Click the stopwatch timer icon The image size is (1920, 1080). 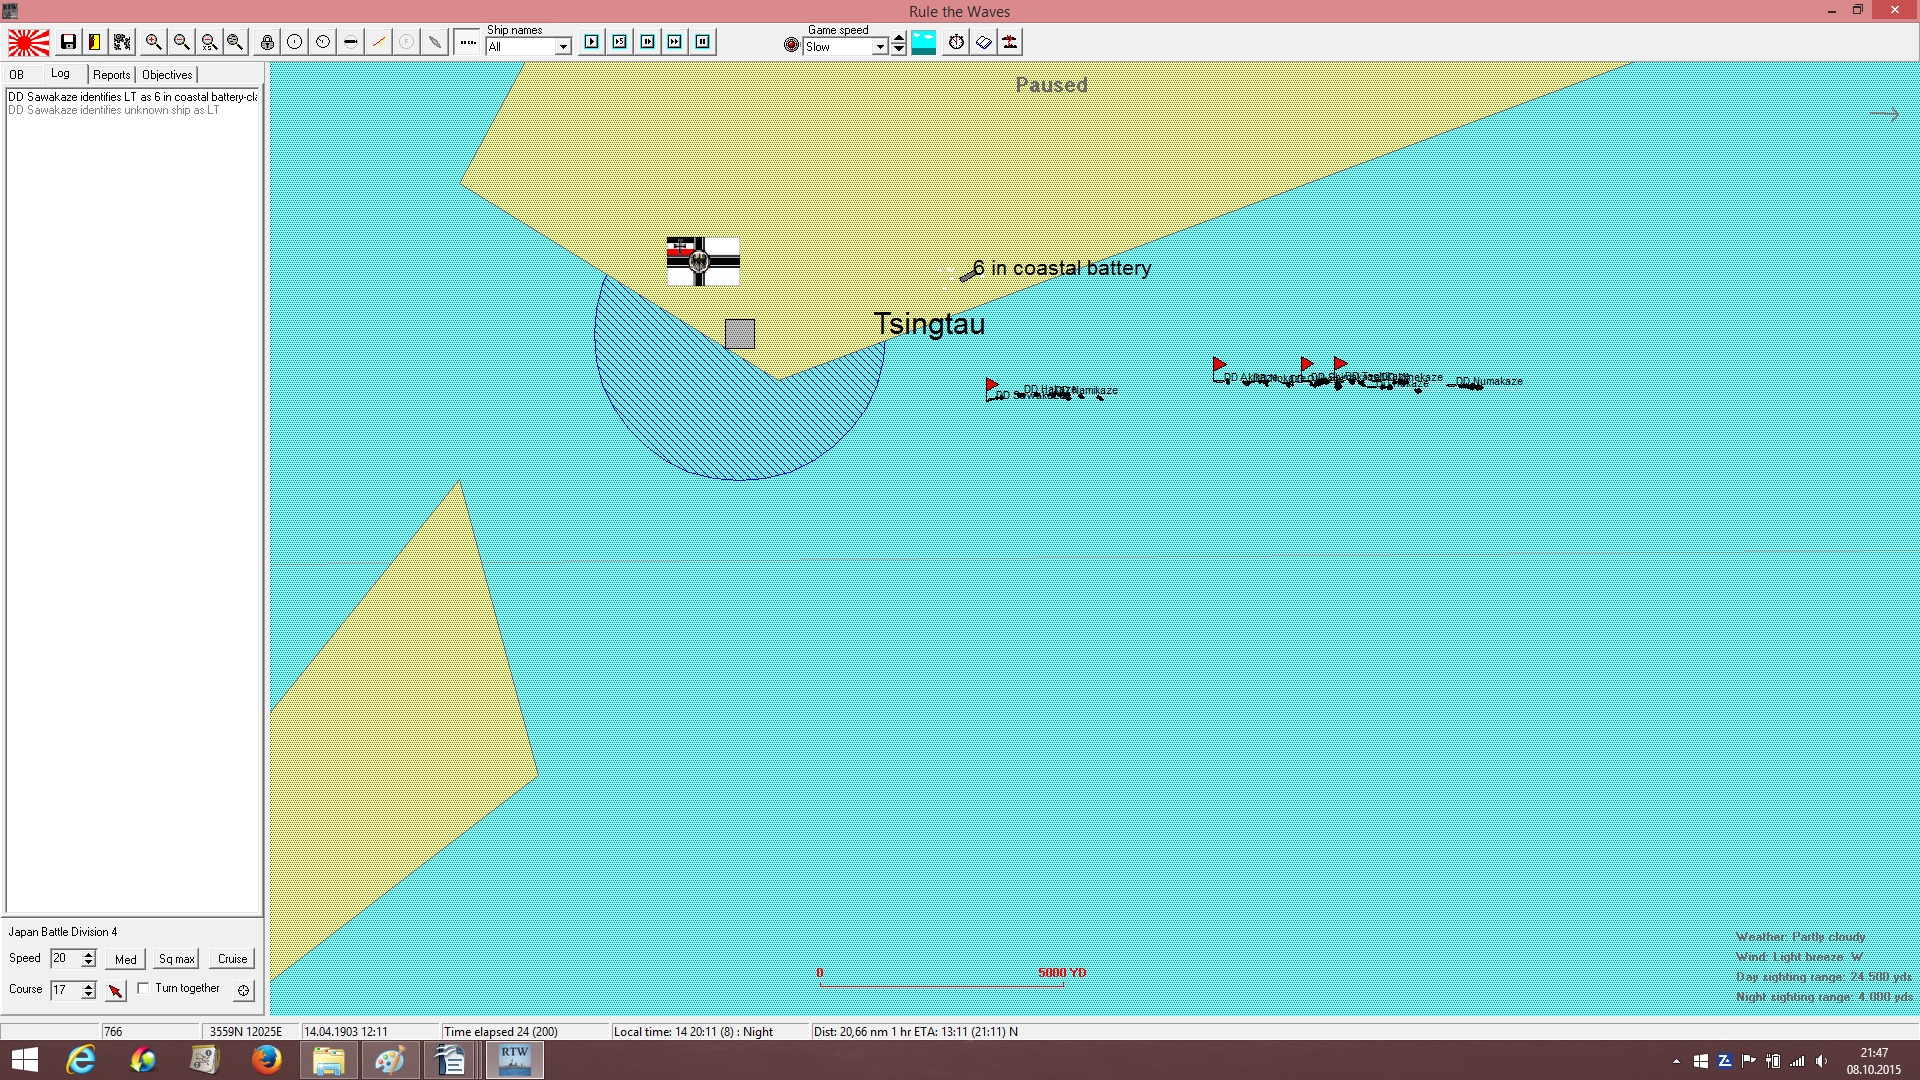pos(957,42)
